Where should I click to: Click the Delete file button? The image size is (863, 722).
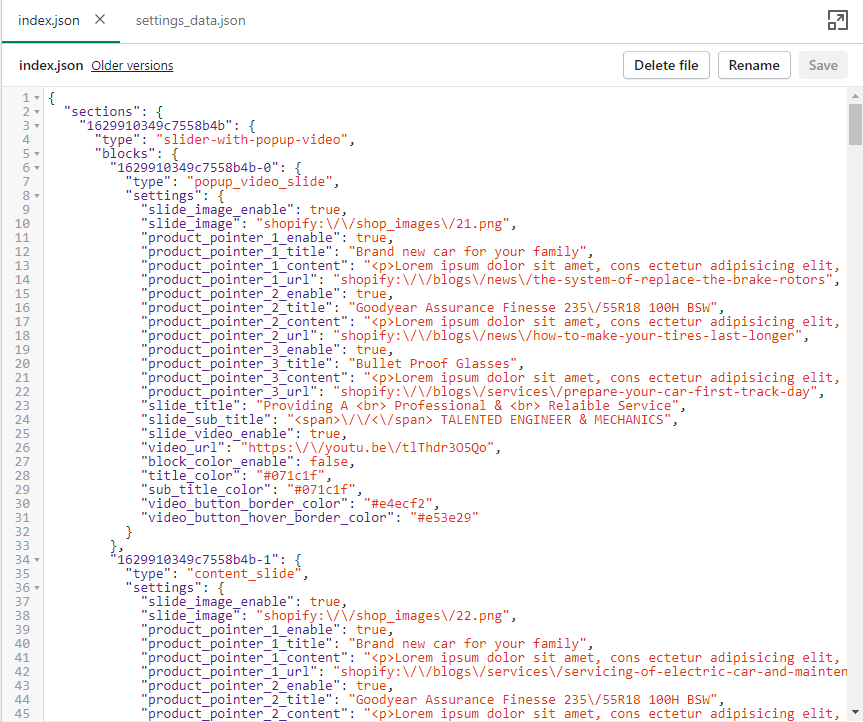(666, 65)
